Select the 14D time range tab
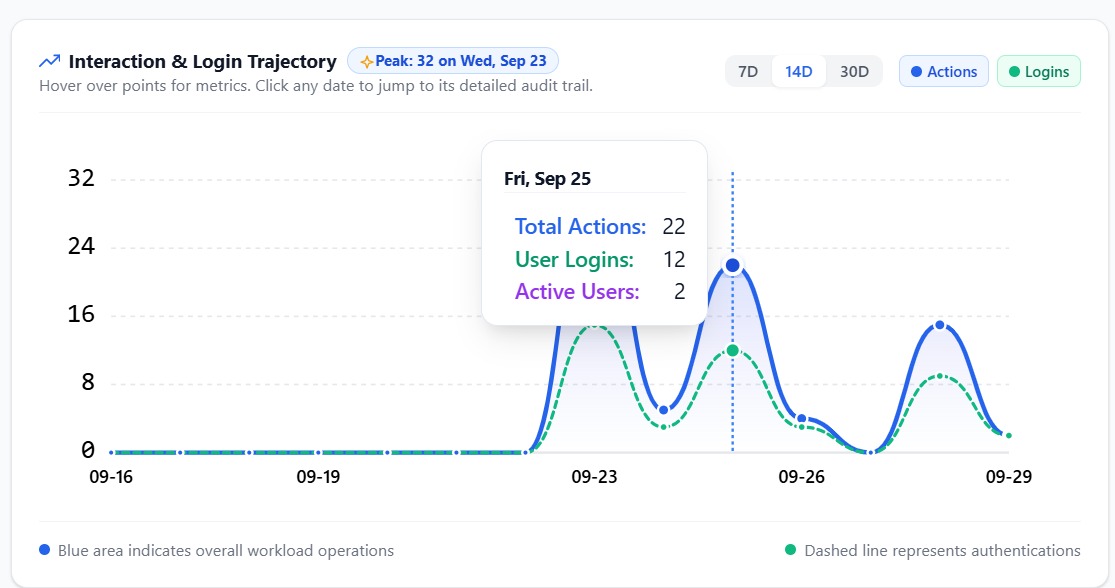Image resolution: width=1115 pixels, height=588 pixels. click(x=799, y=71)
